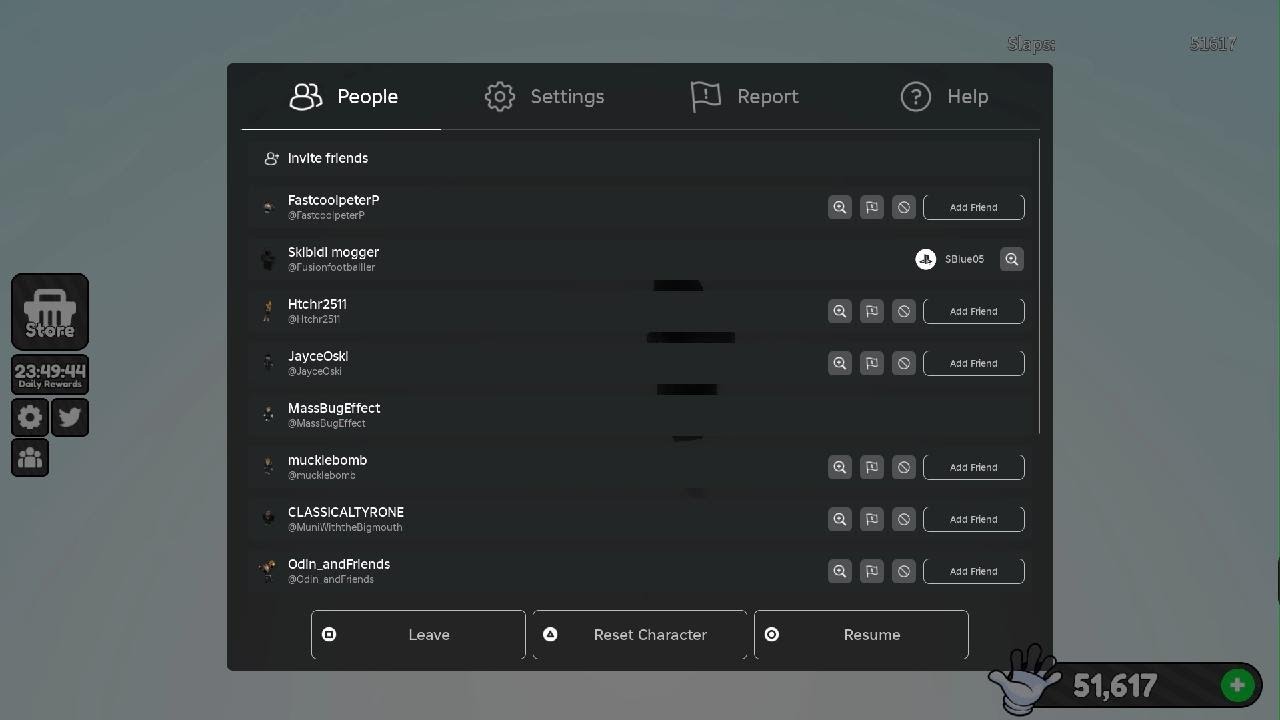This screenshot has width=1280, height=720.
Task: Block mucklebomb using block icon
Action: (x=904, y=467)
